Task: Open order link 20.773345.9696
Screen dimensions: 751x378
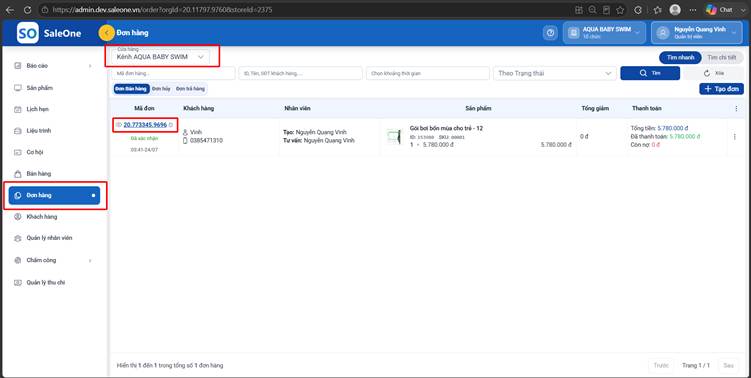Action: [145, 125]
